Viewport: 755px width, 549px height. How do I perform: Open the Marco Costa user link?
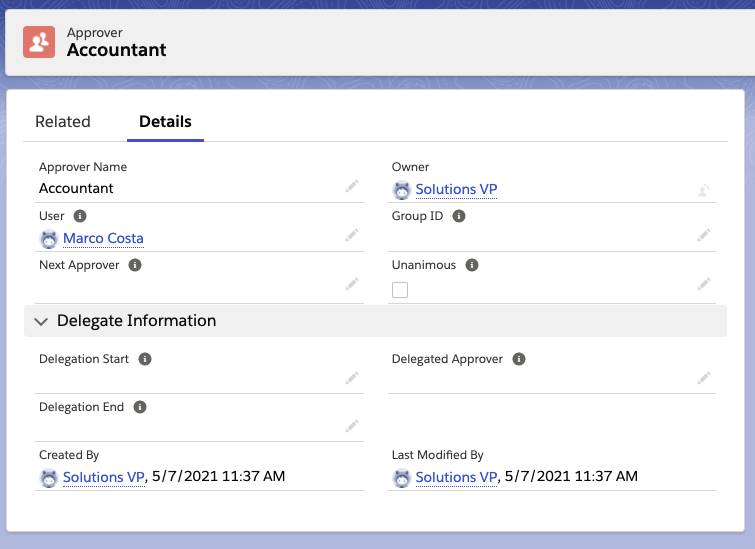coord(103,238)
